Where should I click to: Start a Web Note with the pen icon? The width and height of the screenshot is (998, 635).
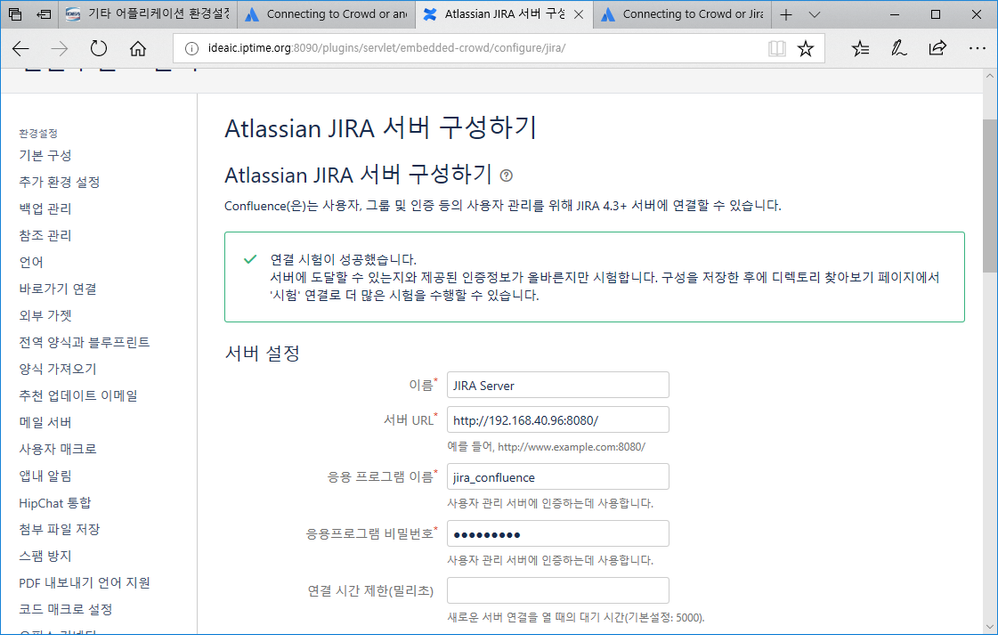tap(900, 47)
